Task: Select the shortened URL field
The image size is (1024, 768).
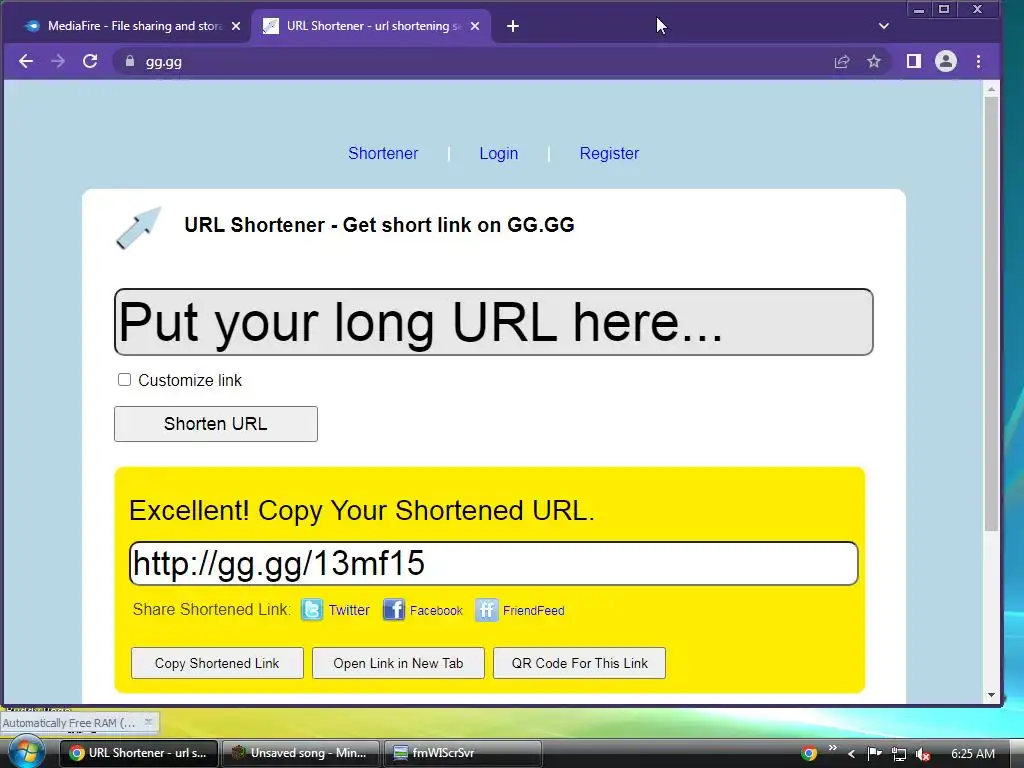Action: 494,563
